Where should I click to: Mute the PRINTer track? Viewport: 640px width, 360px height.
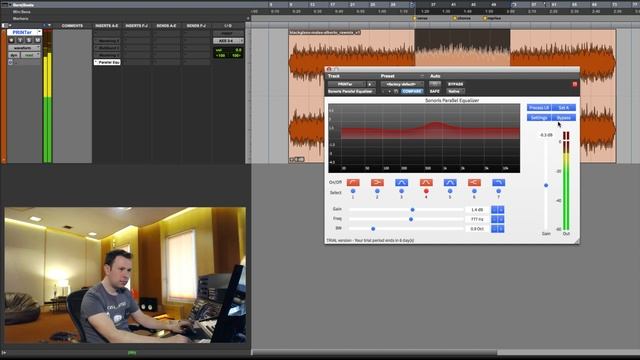coord(37,40)
